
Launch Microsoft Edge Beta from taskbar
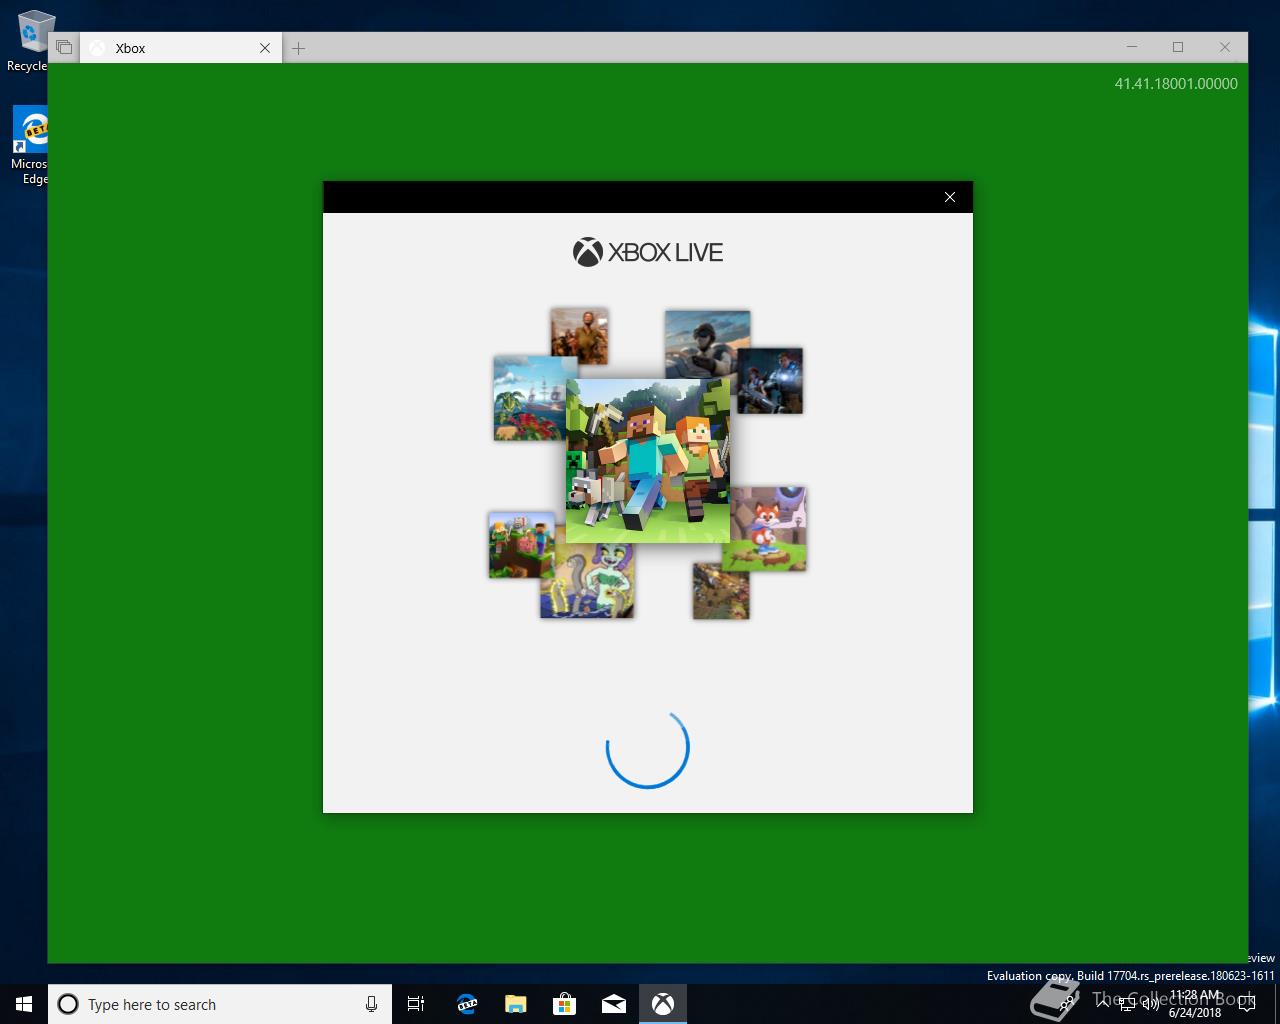[x=466, y=1004]
